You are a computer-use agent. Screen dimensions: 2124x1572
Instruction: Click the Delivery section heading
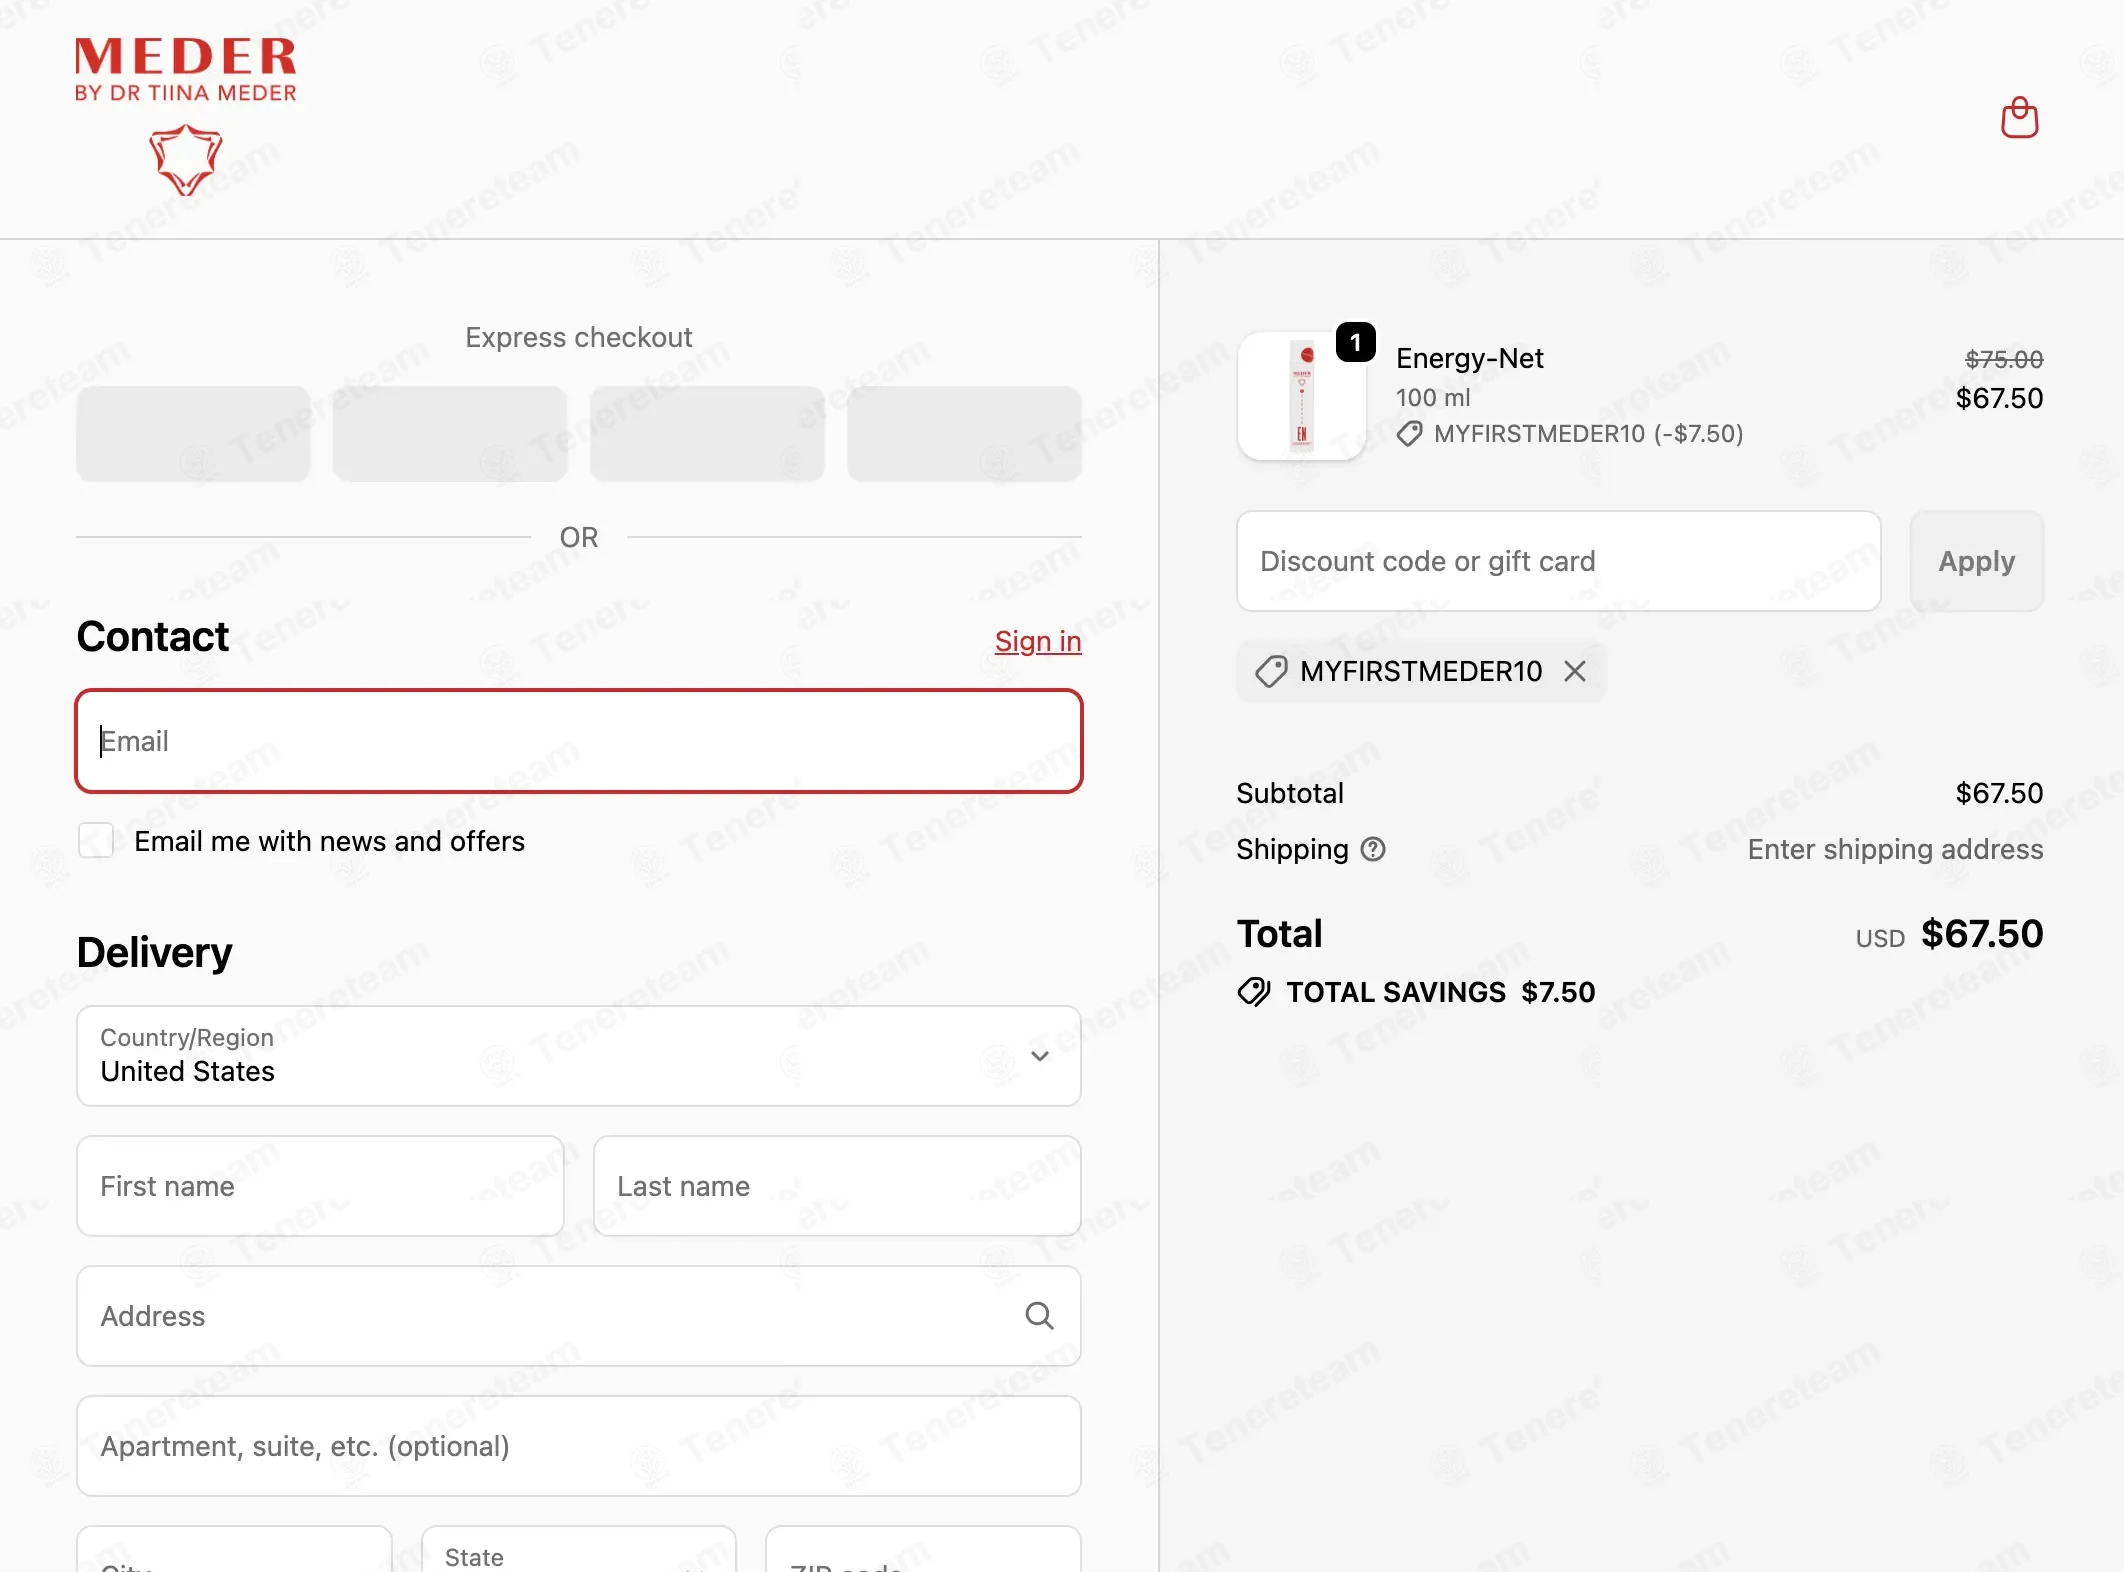(155, 952)
